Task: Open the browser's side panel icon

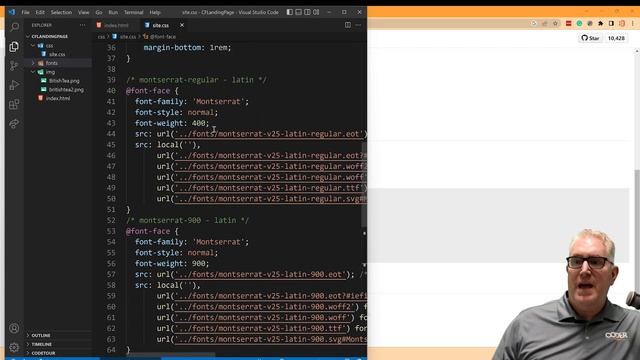Action: (x=611, y=24)
